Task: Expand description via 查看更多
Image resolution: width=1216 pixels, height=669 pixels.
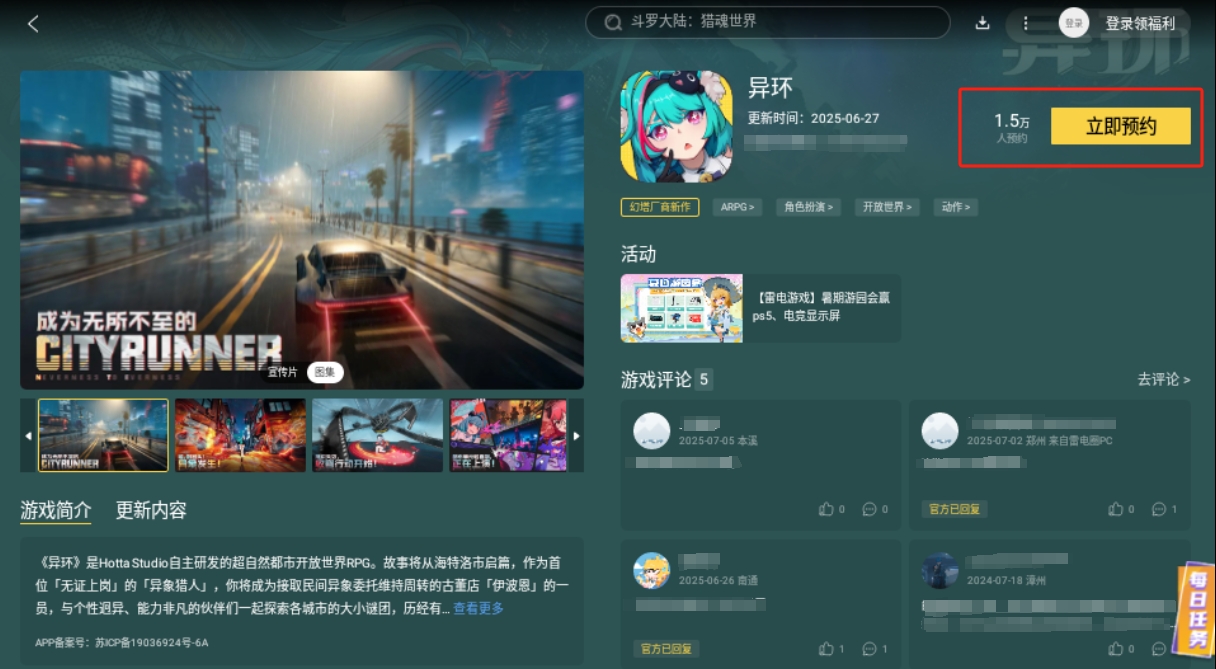Action: tap(479, 608)
